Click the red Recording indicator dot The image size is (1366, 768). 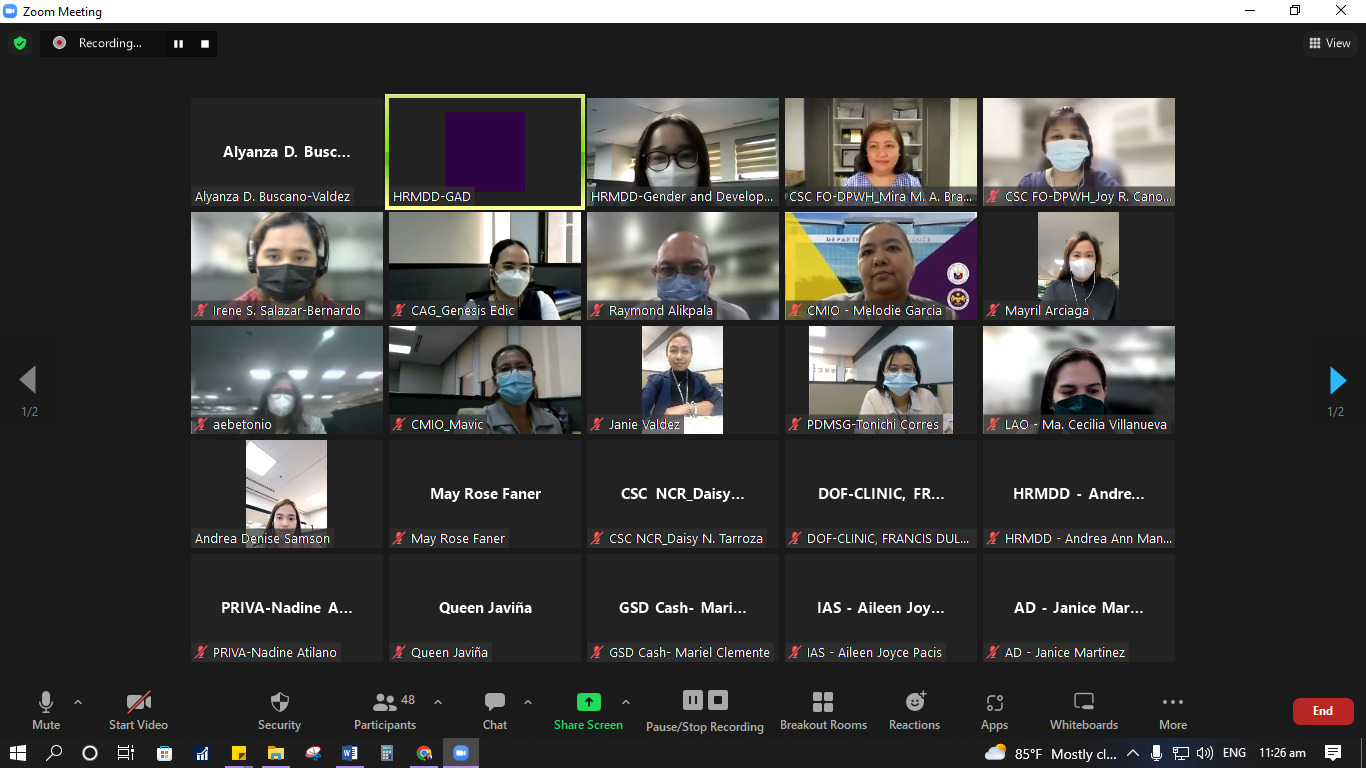[59, 43]
